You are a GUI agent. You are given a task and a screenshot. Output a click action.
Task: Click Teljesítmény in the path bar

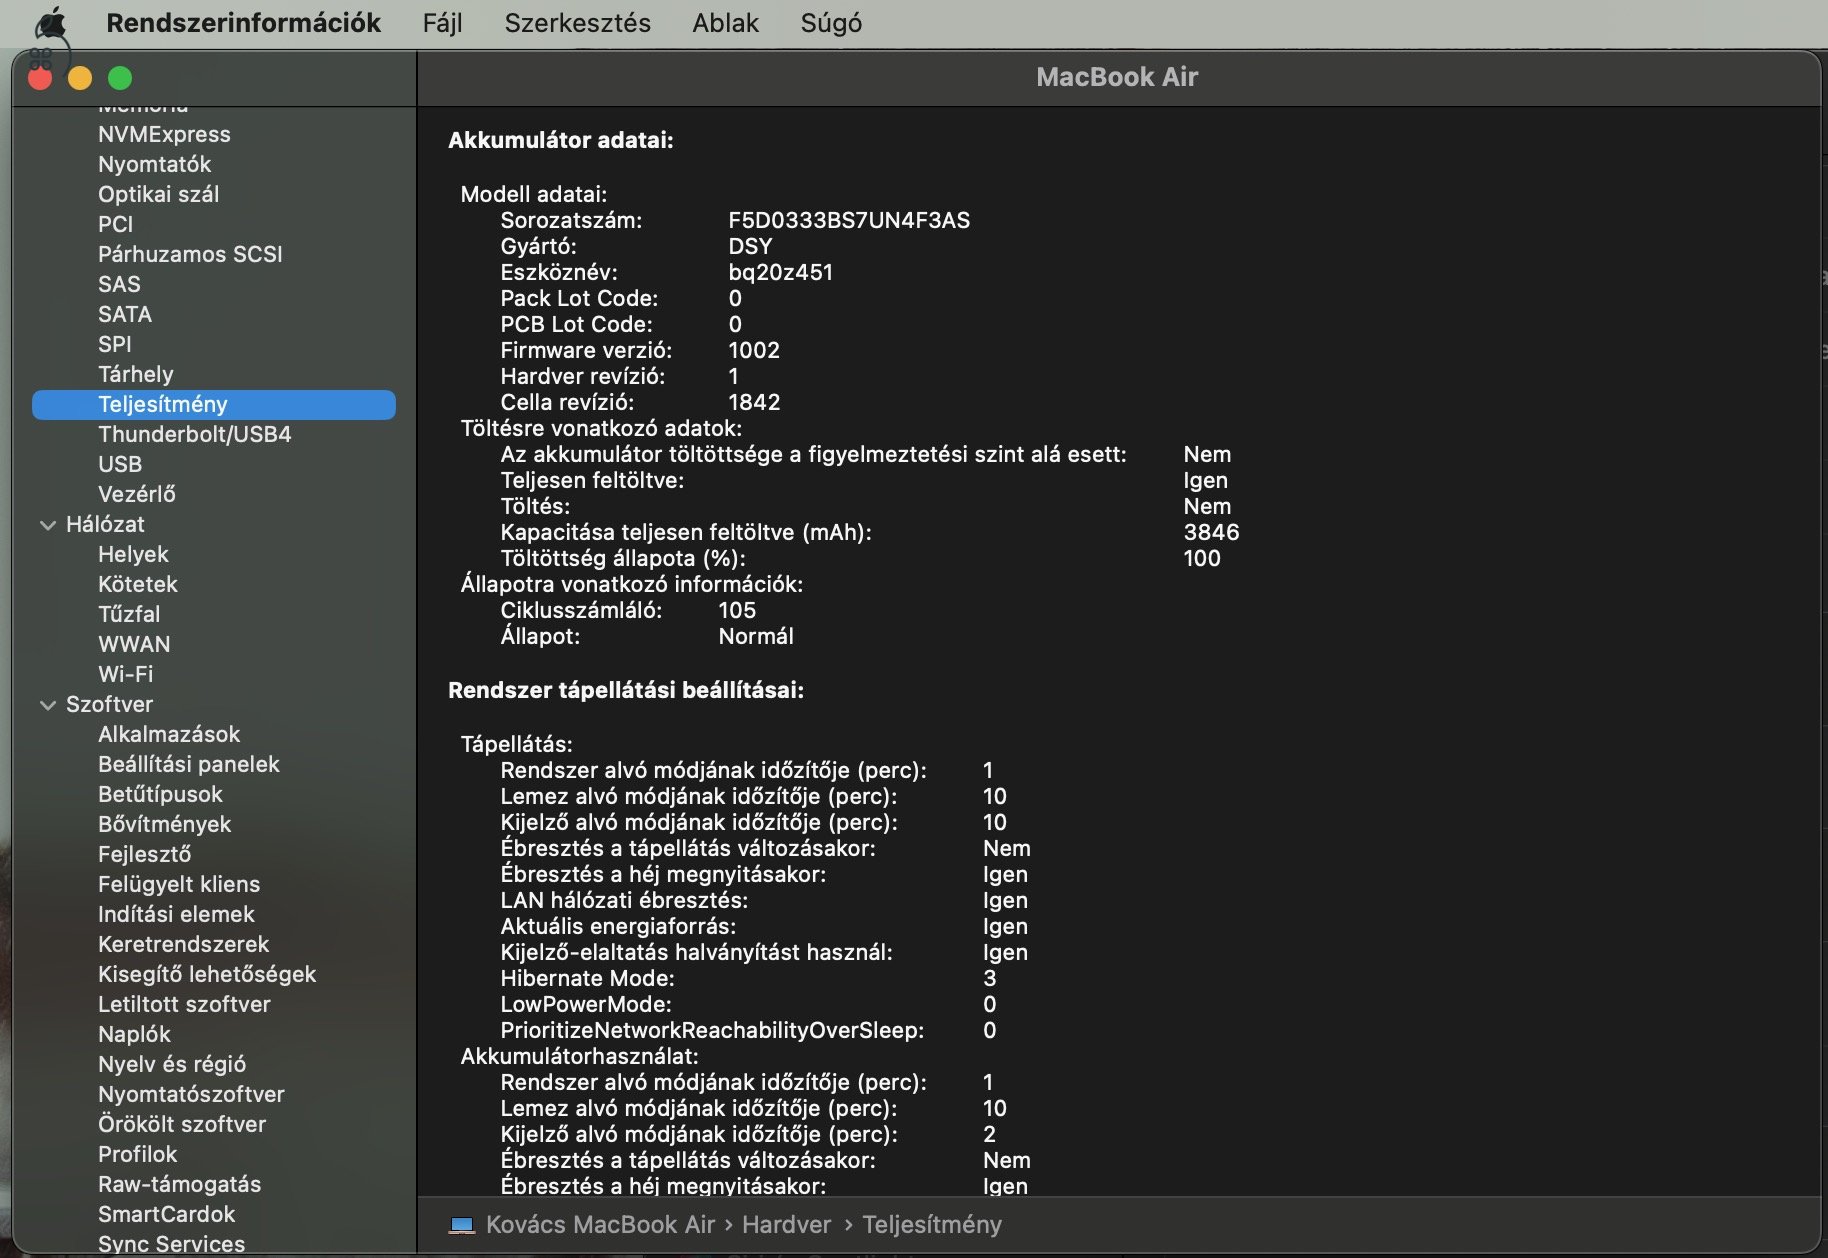pyautogui.click(x=932, y=1225)
